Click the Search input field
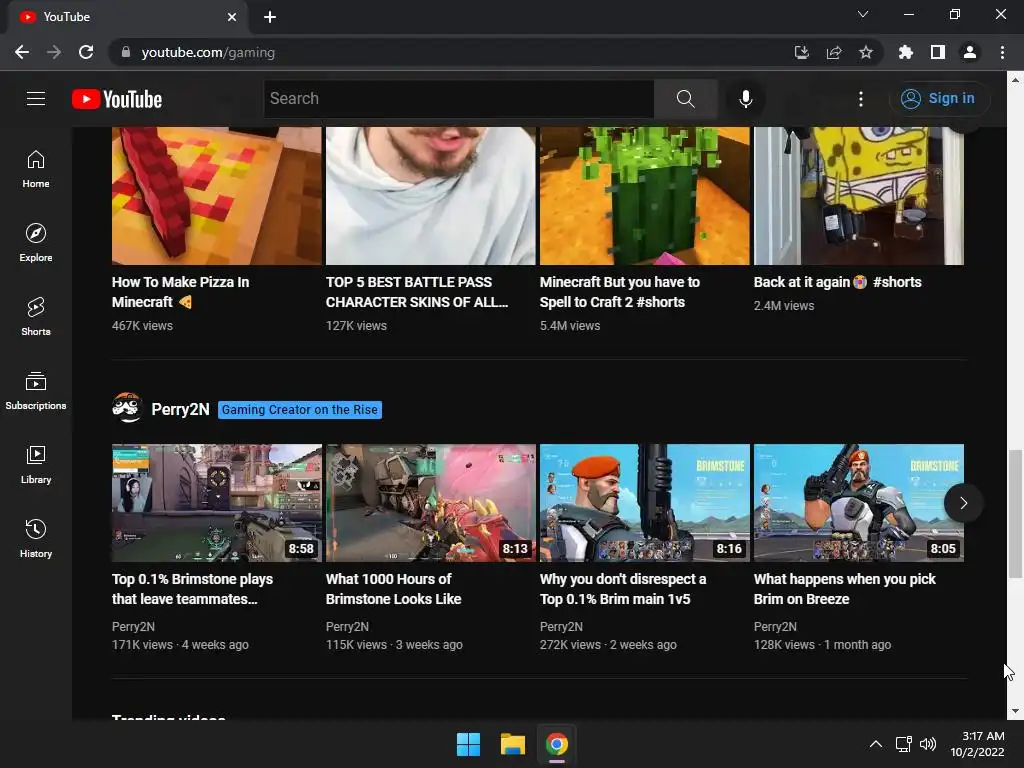The height and width of the screenshot is (768, 1024). [x=458, y=99]
